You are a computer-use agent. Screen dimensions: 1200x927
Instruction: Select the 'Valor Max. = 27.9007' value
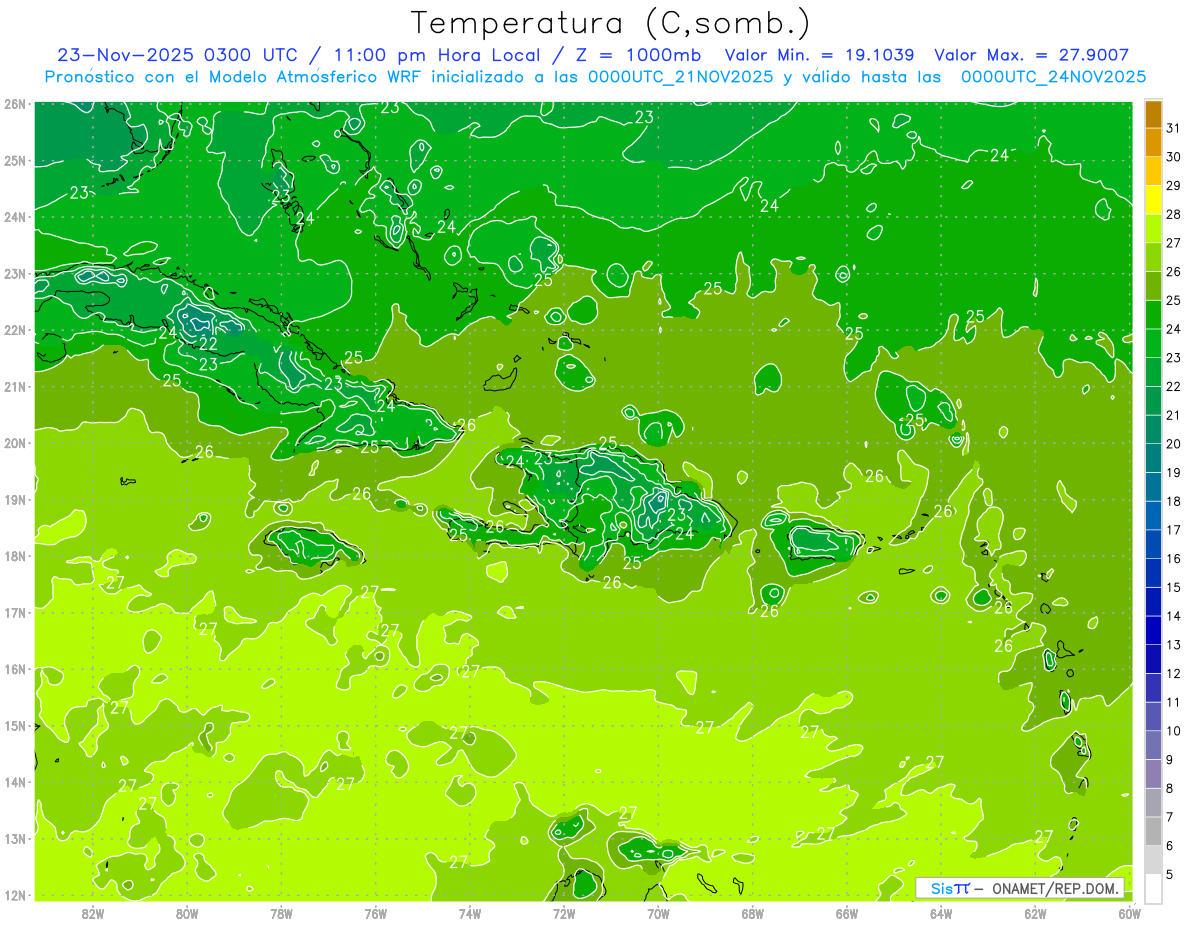pyautogui.click(x=1032, y=55)
